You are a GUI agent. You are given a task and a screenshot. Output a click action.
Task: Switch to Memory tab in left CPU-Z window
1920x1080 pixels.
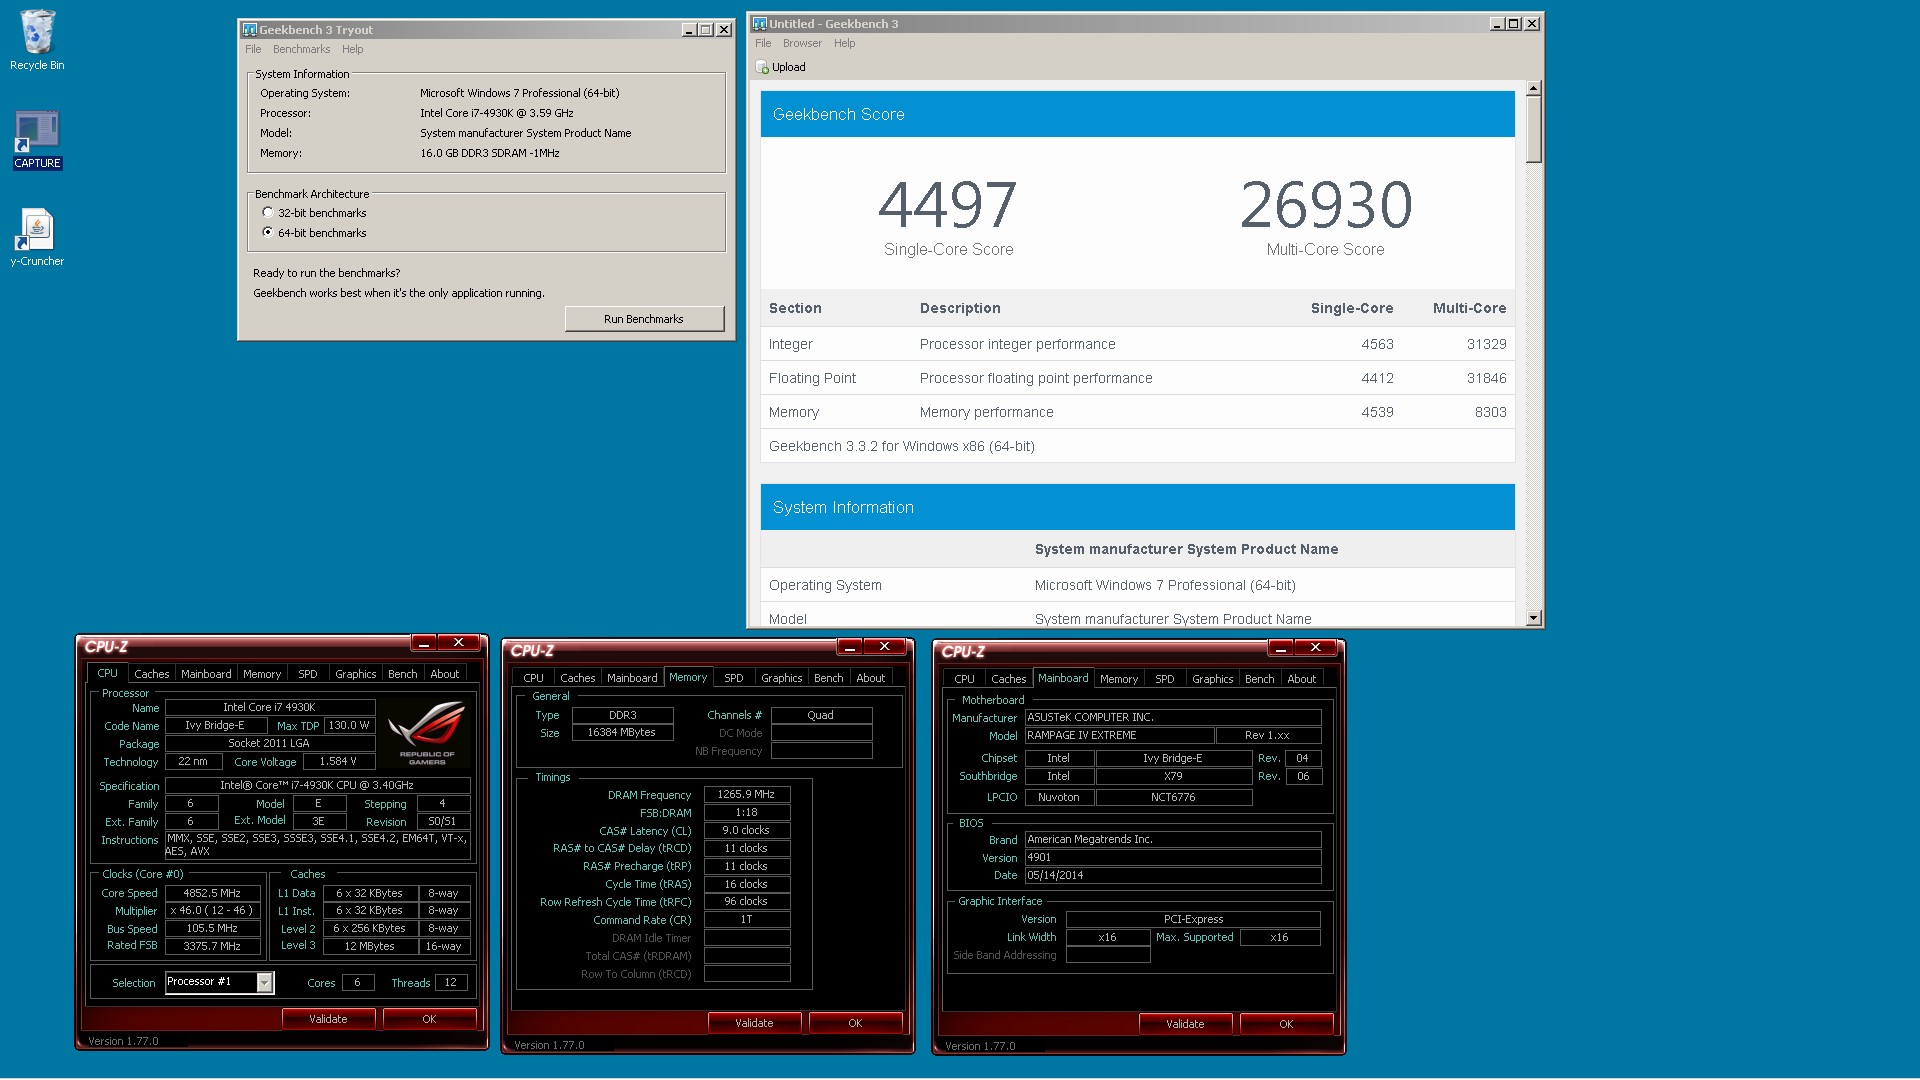tap(262, 674)
